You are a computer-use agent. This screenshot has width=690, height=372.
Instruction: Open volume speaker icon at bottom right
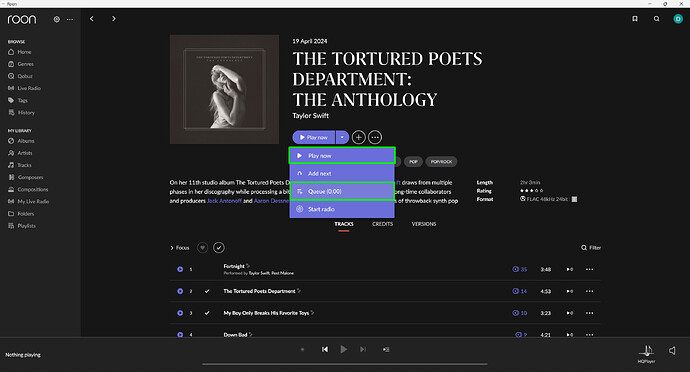click(672, 350)
